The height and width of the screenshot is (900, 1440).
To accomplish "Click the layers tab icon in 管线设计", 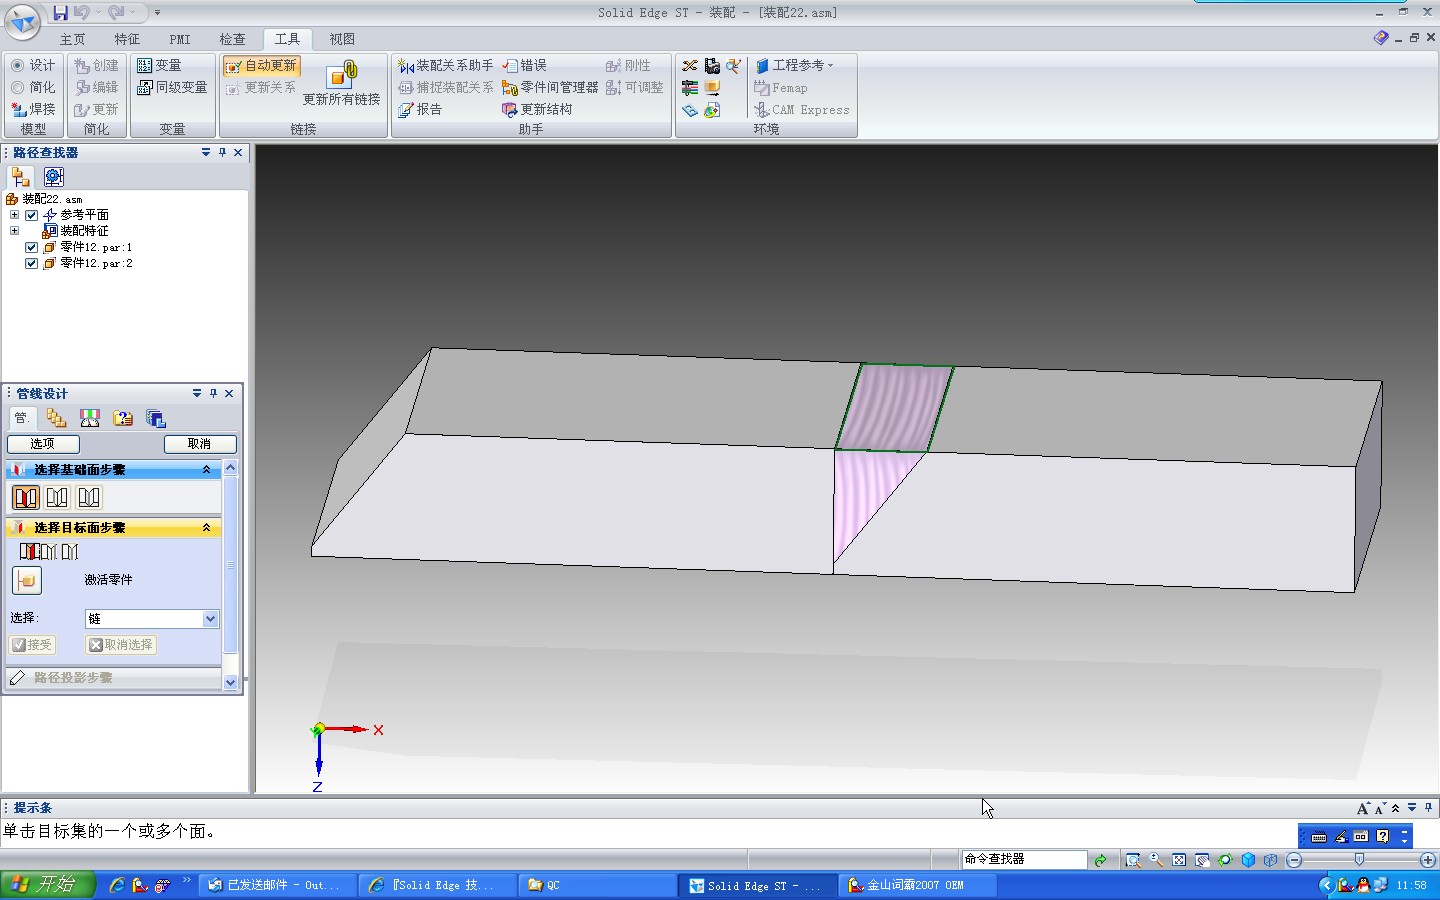I will coord(156,418).
